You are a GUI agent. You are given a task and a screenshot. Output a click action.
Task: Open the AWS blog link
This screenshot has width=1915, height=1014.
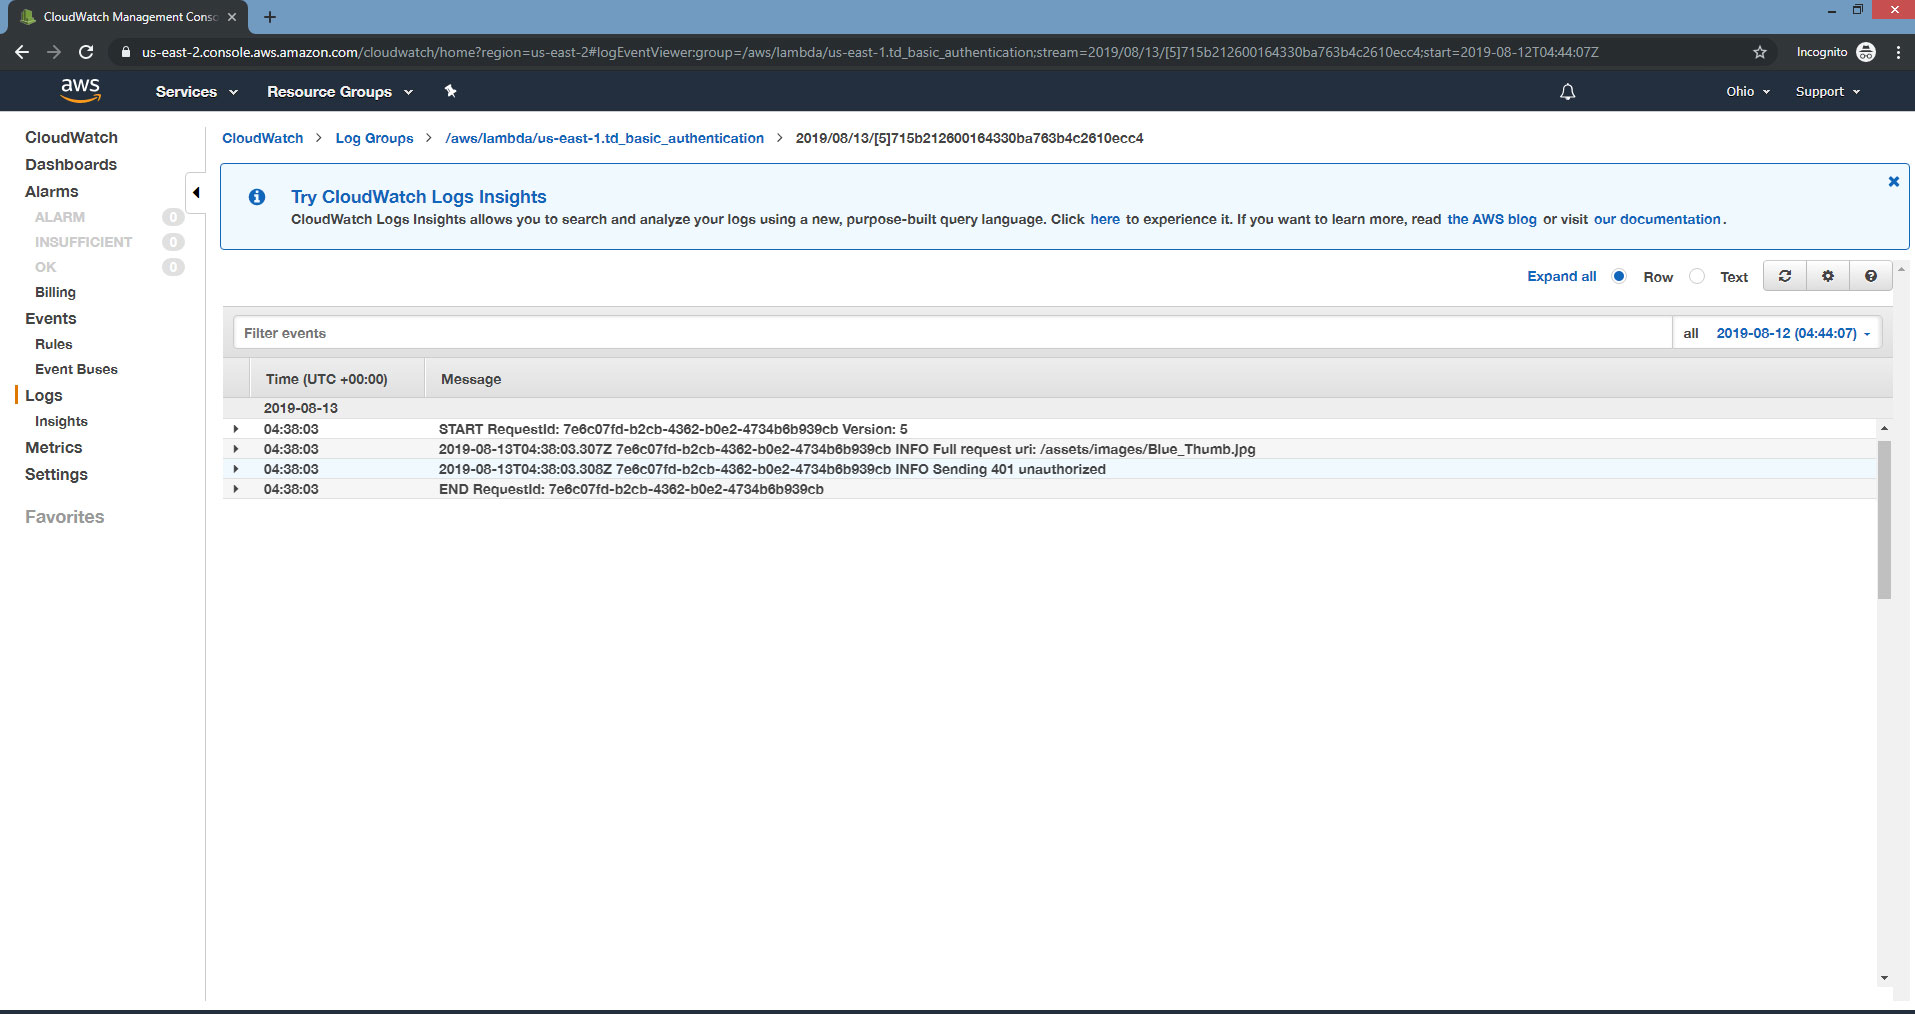(x=1491, y=219)
